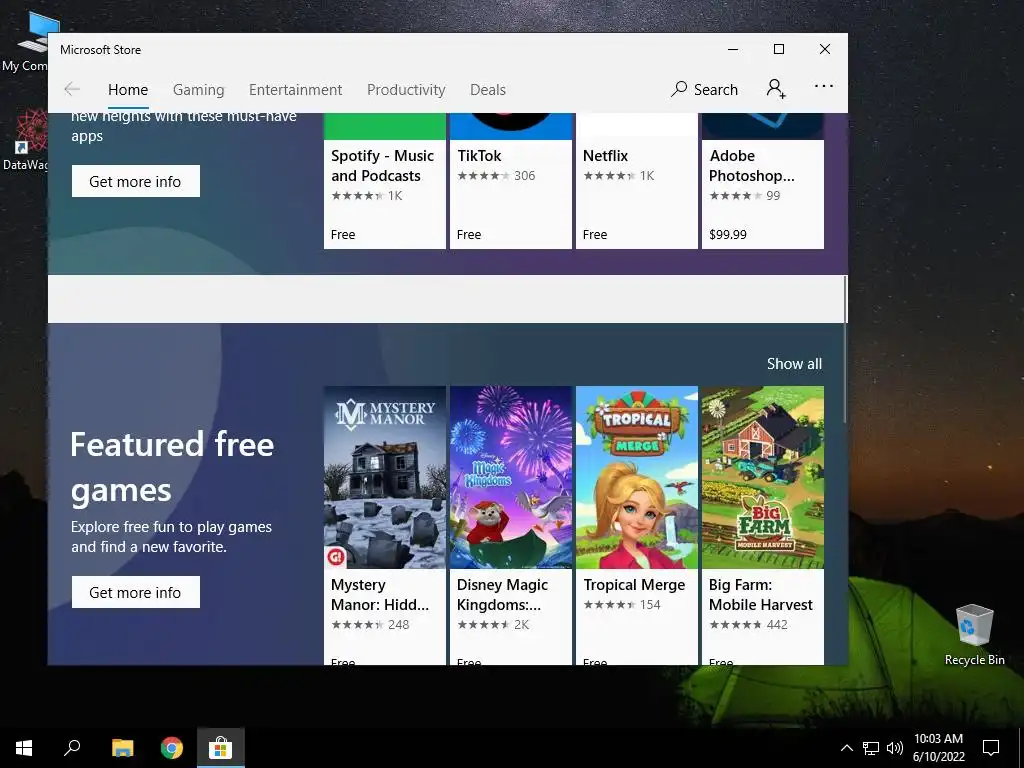Open the Netflix app card title

tap(605, 155)
